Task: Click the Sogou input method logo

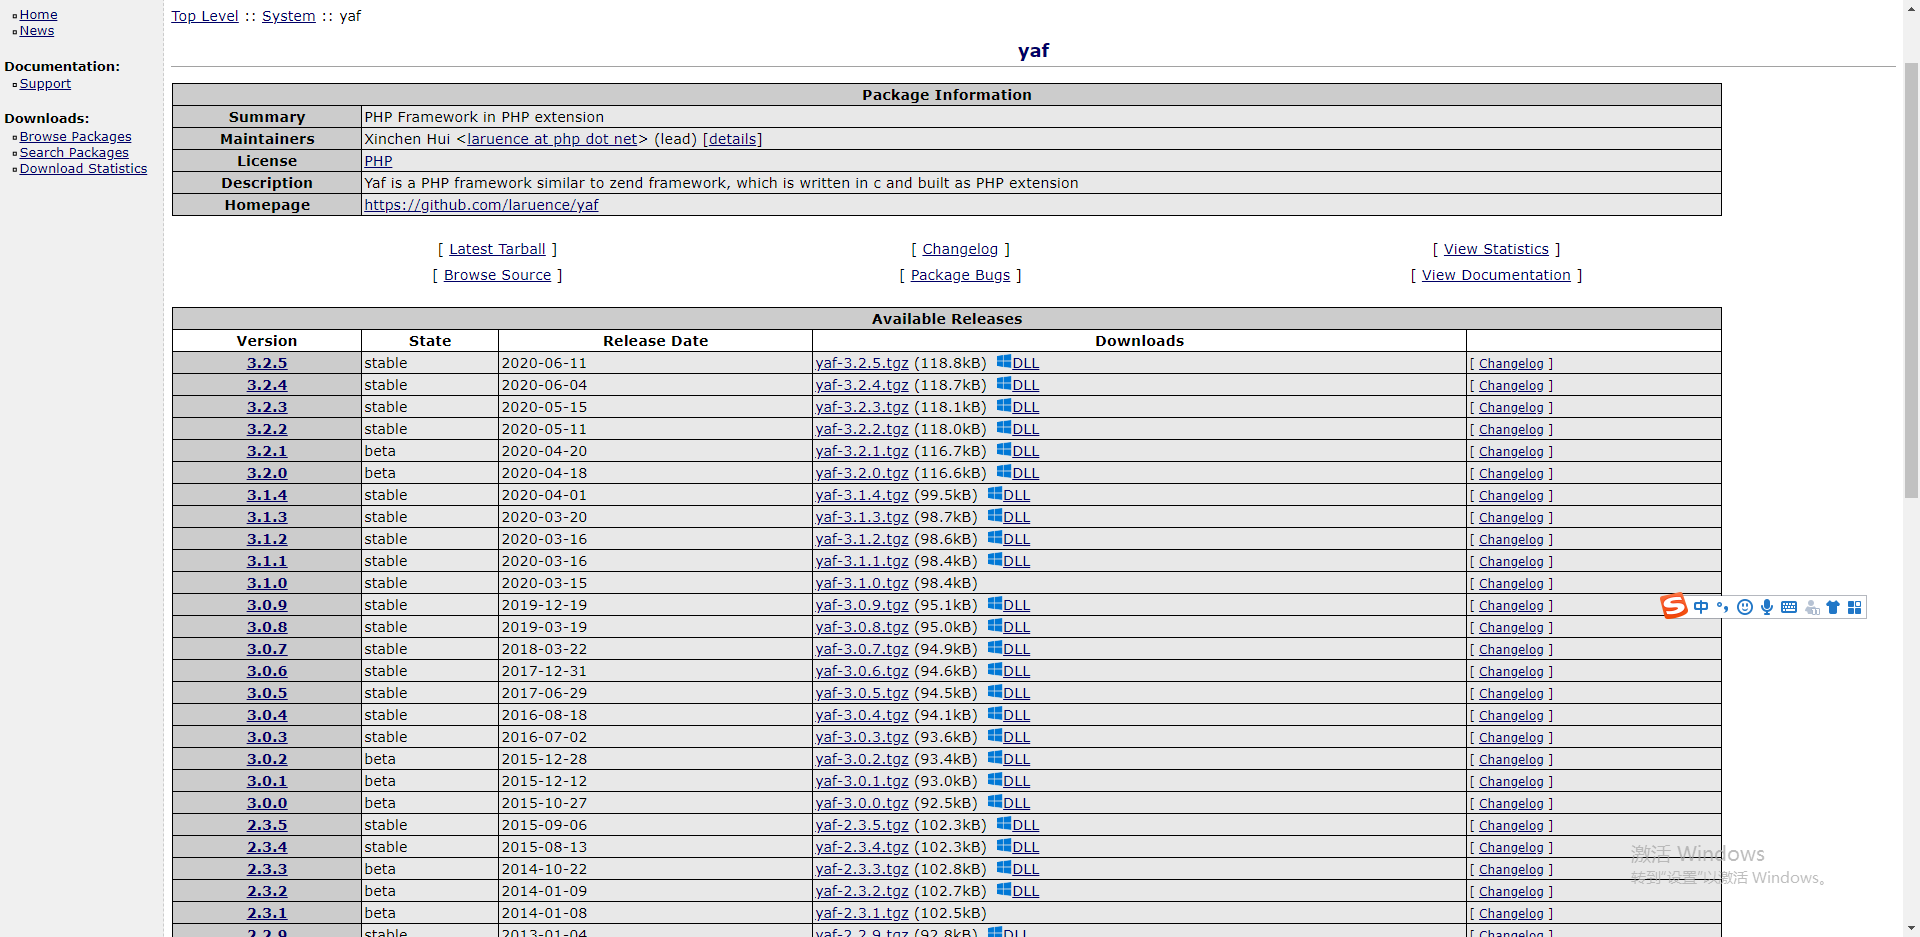Action: tap(1673, 606)
